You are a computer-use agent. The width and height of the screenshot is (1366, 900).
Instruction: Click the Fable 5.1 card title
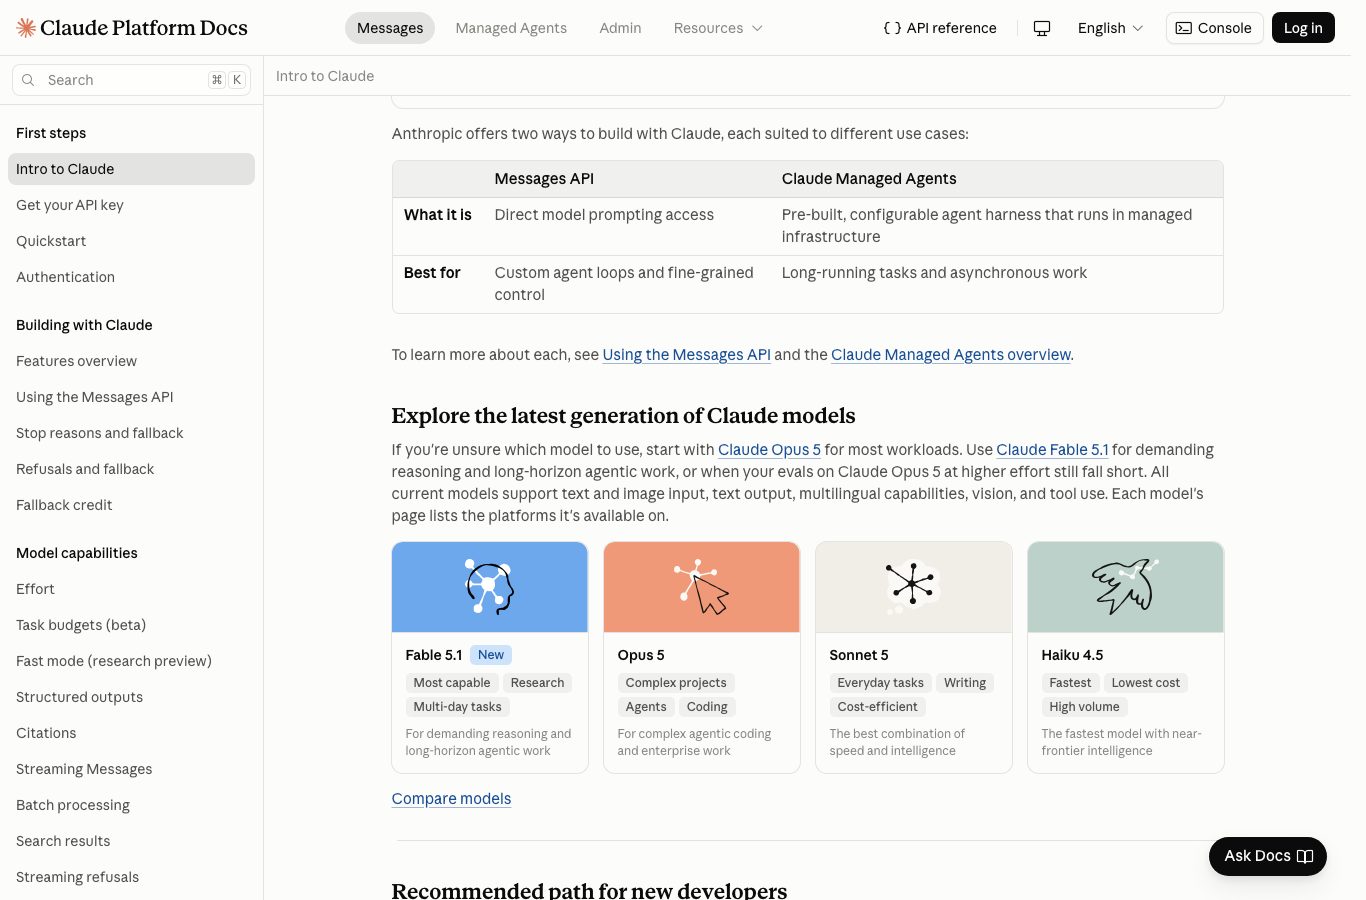coord(434,655)
